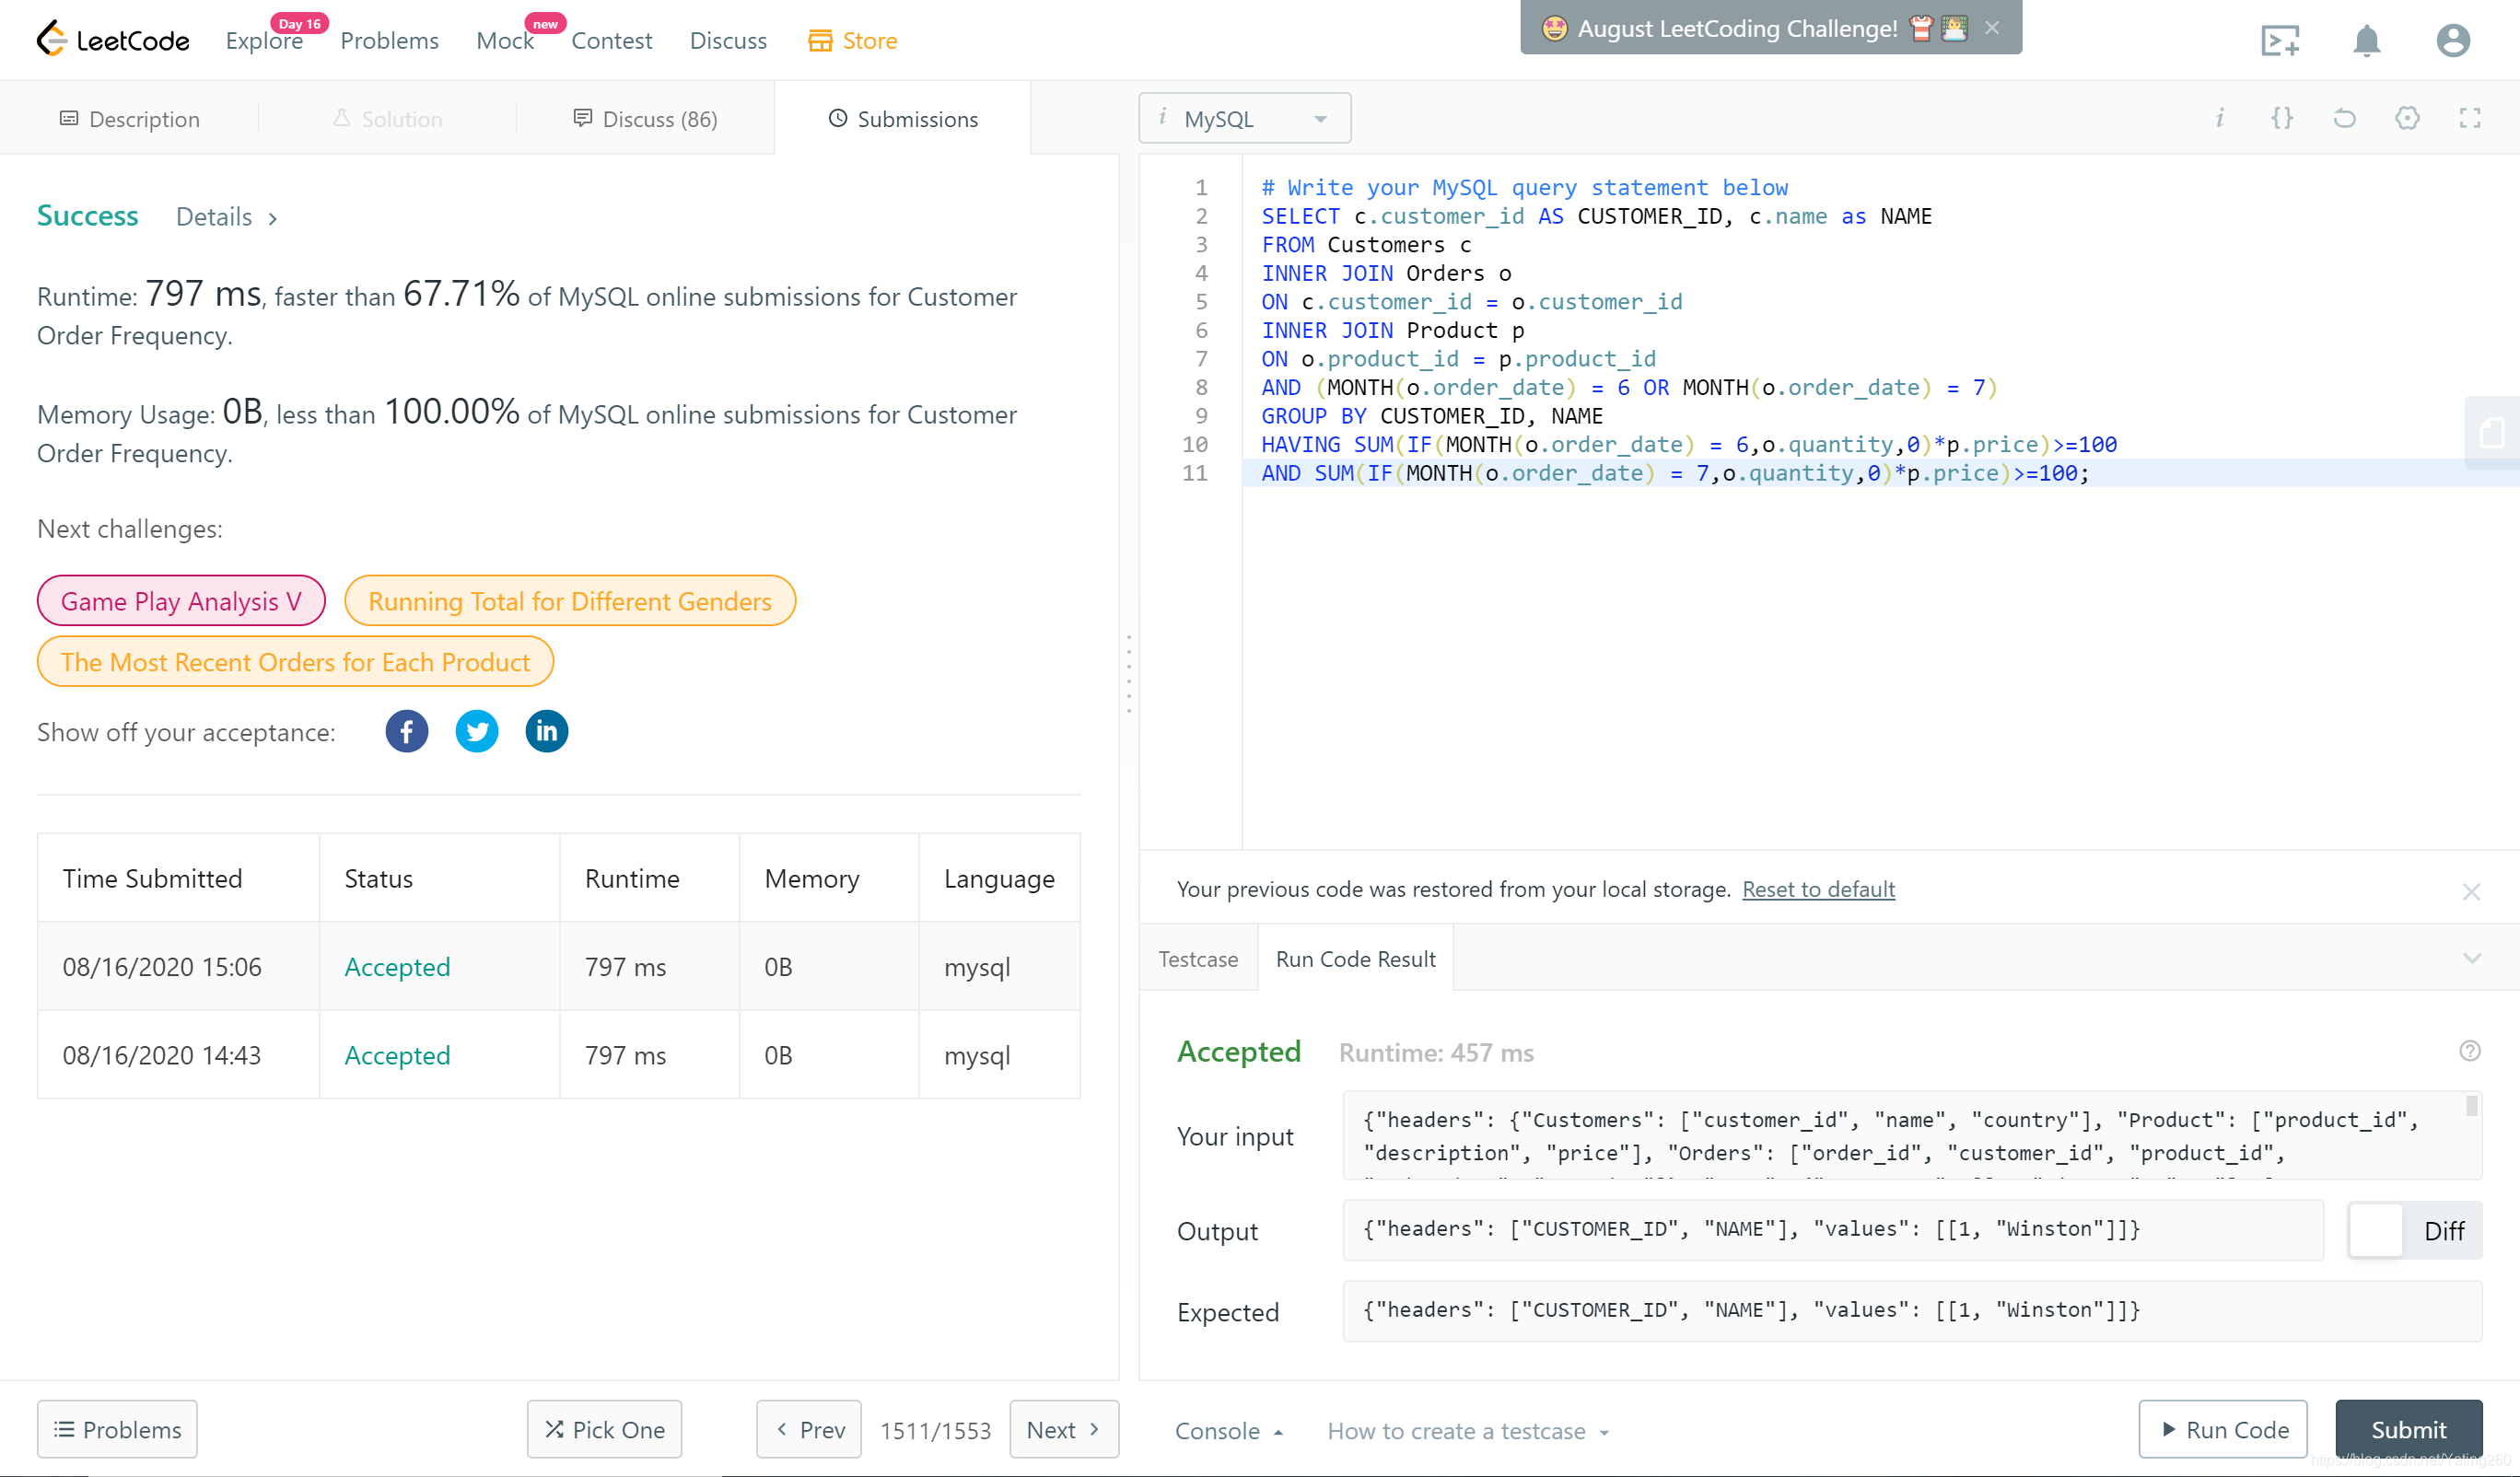The image size is (2520, 1477).
Task: Expand the Console panel
Action: 1228,1431
